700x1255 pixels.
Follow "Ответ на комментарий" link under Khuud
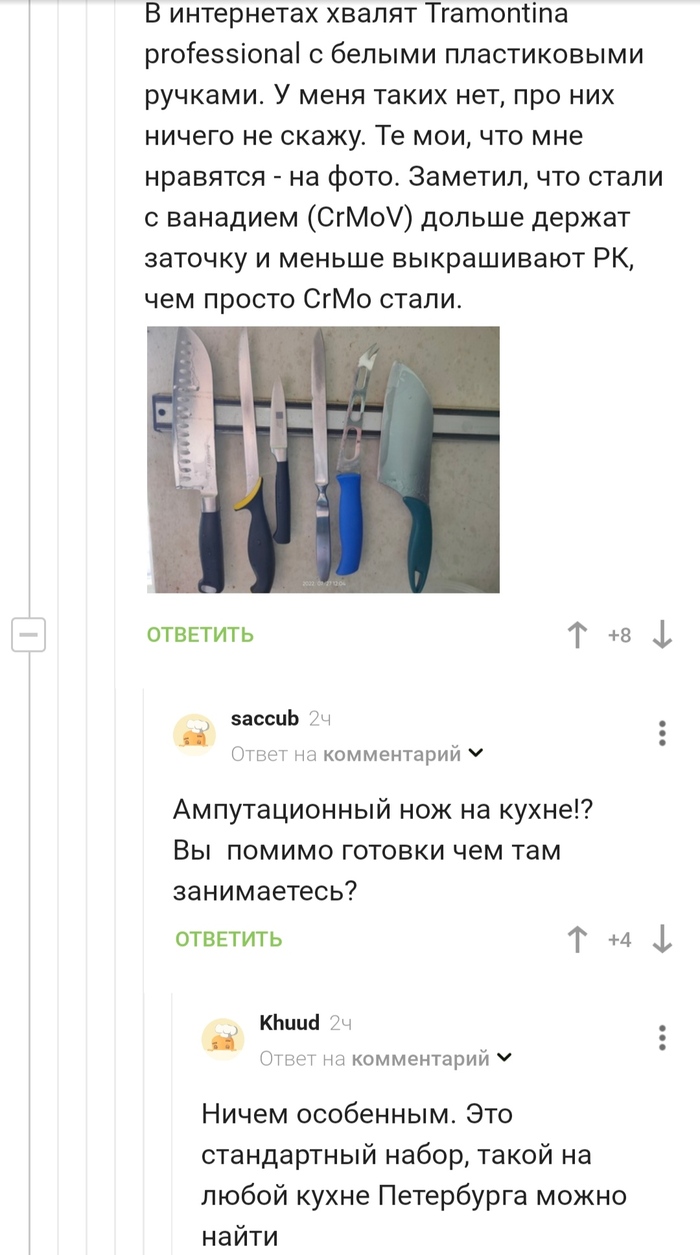375,1058
